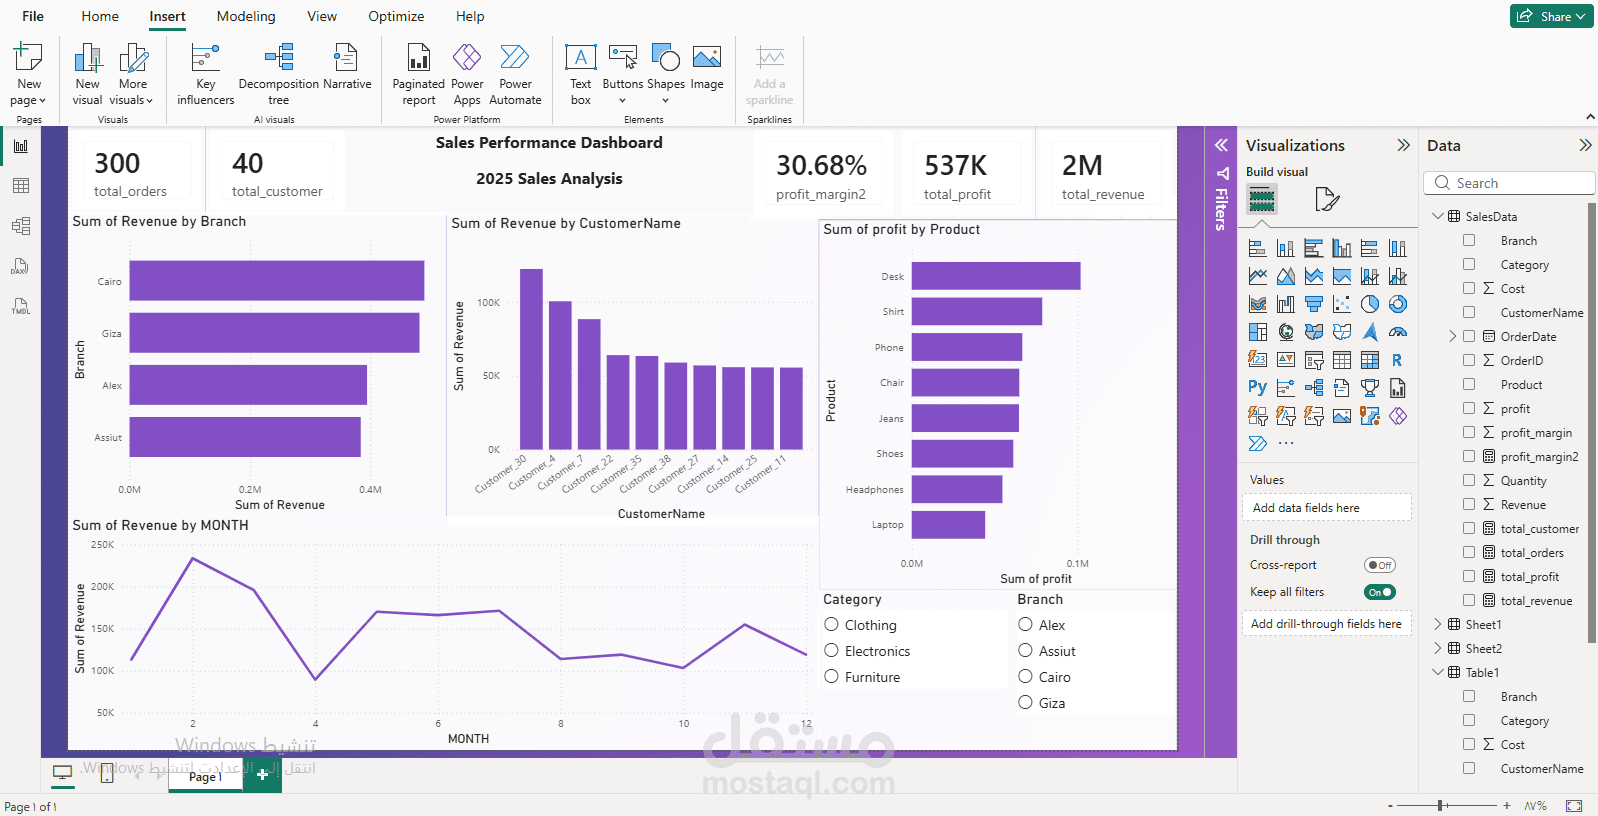Choose the area chart visual icon

click(1286, 276)
